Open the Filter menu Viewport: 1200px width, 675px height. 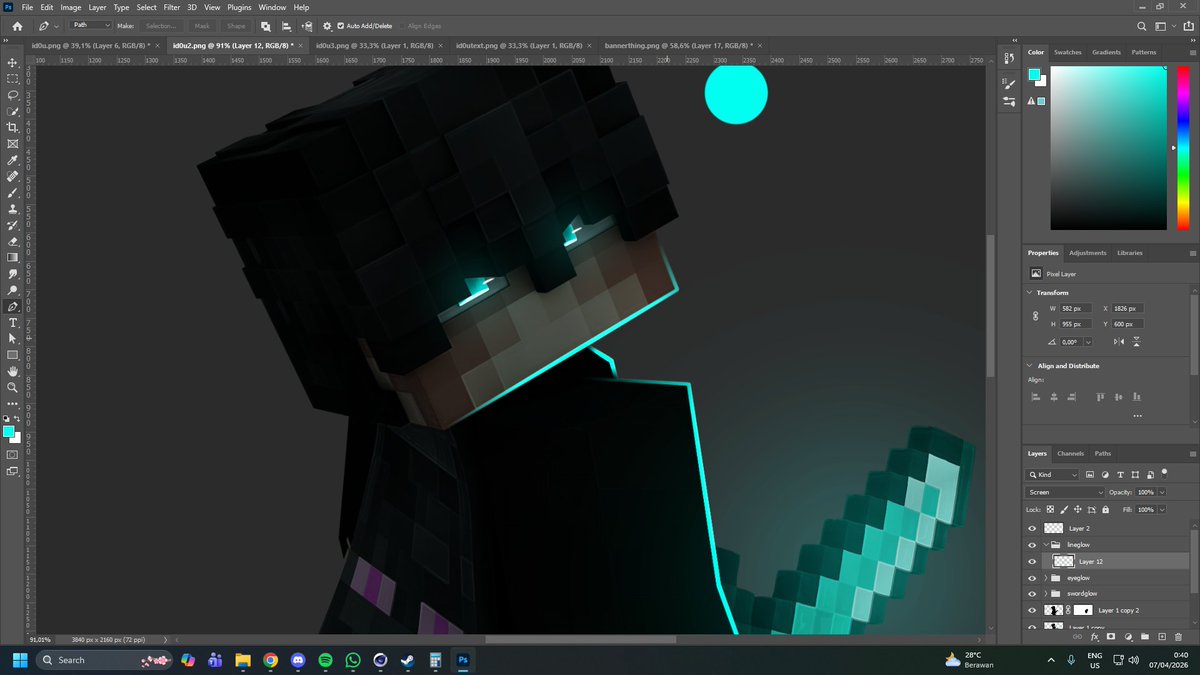172,7
